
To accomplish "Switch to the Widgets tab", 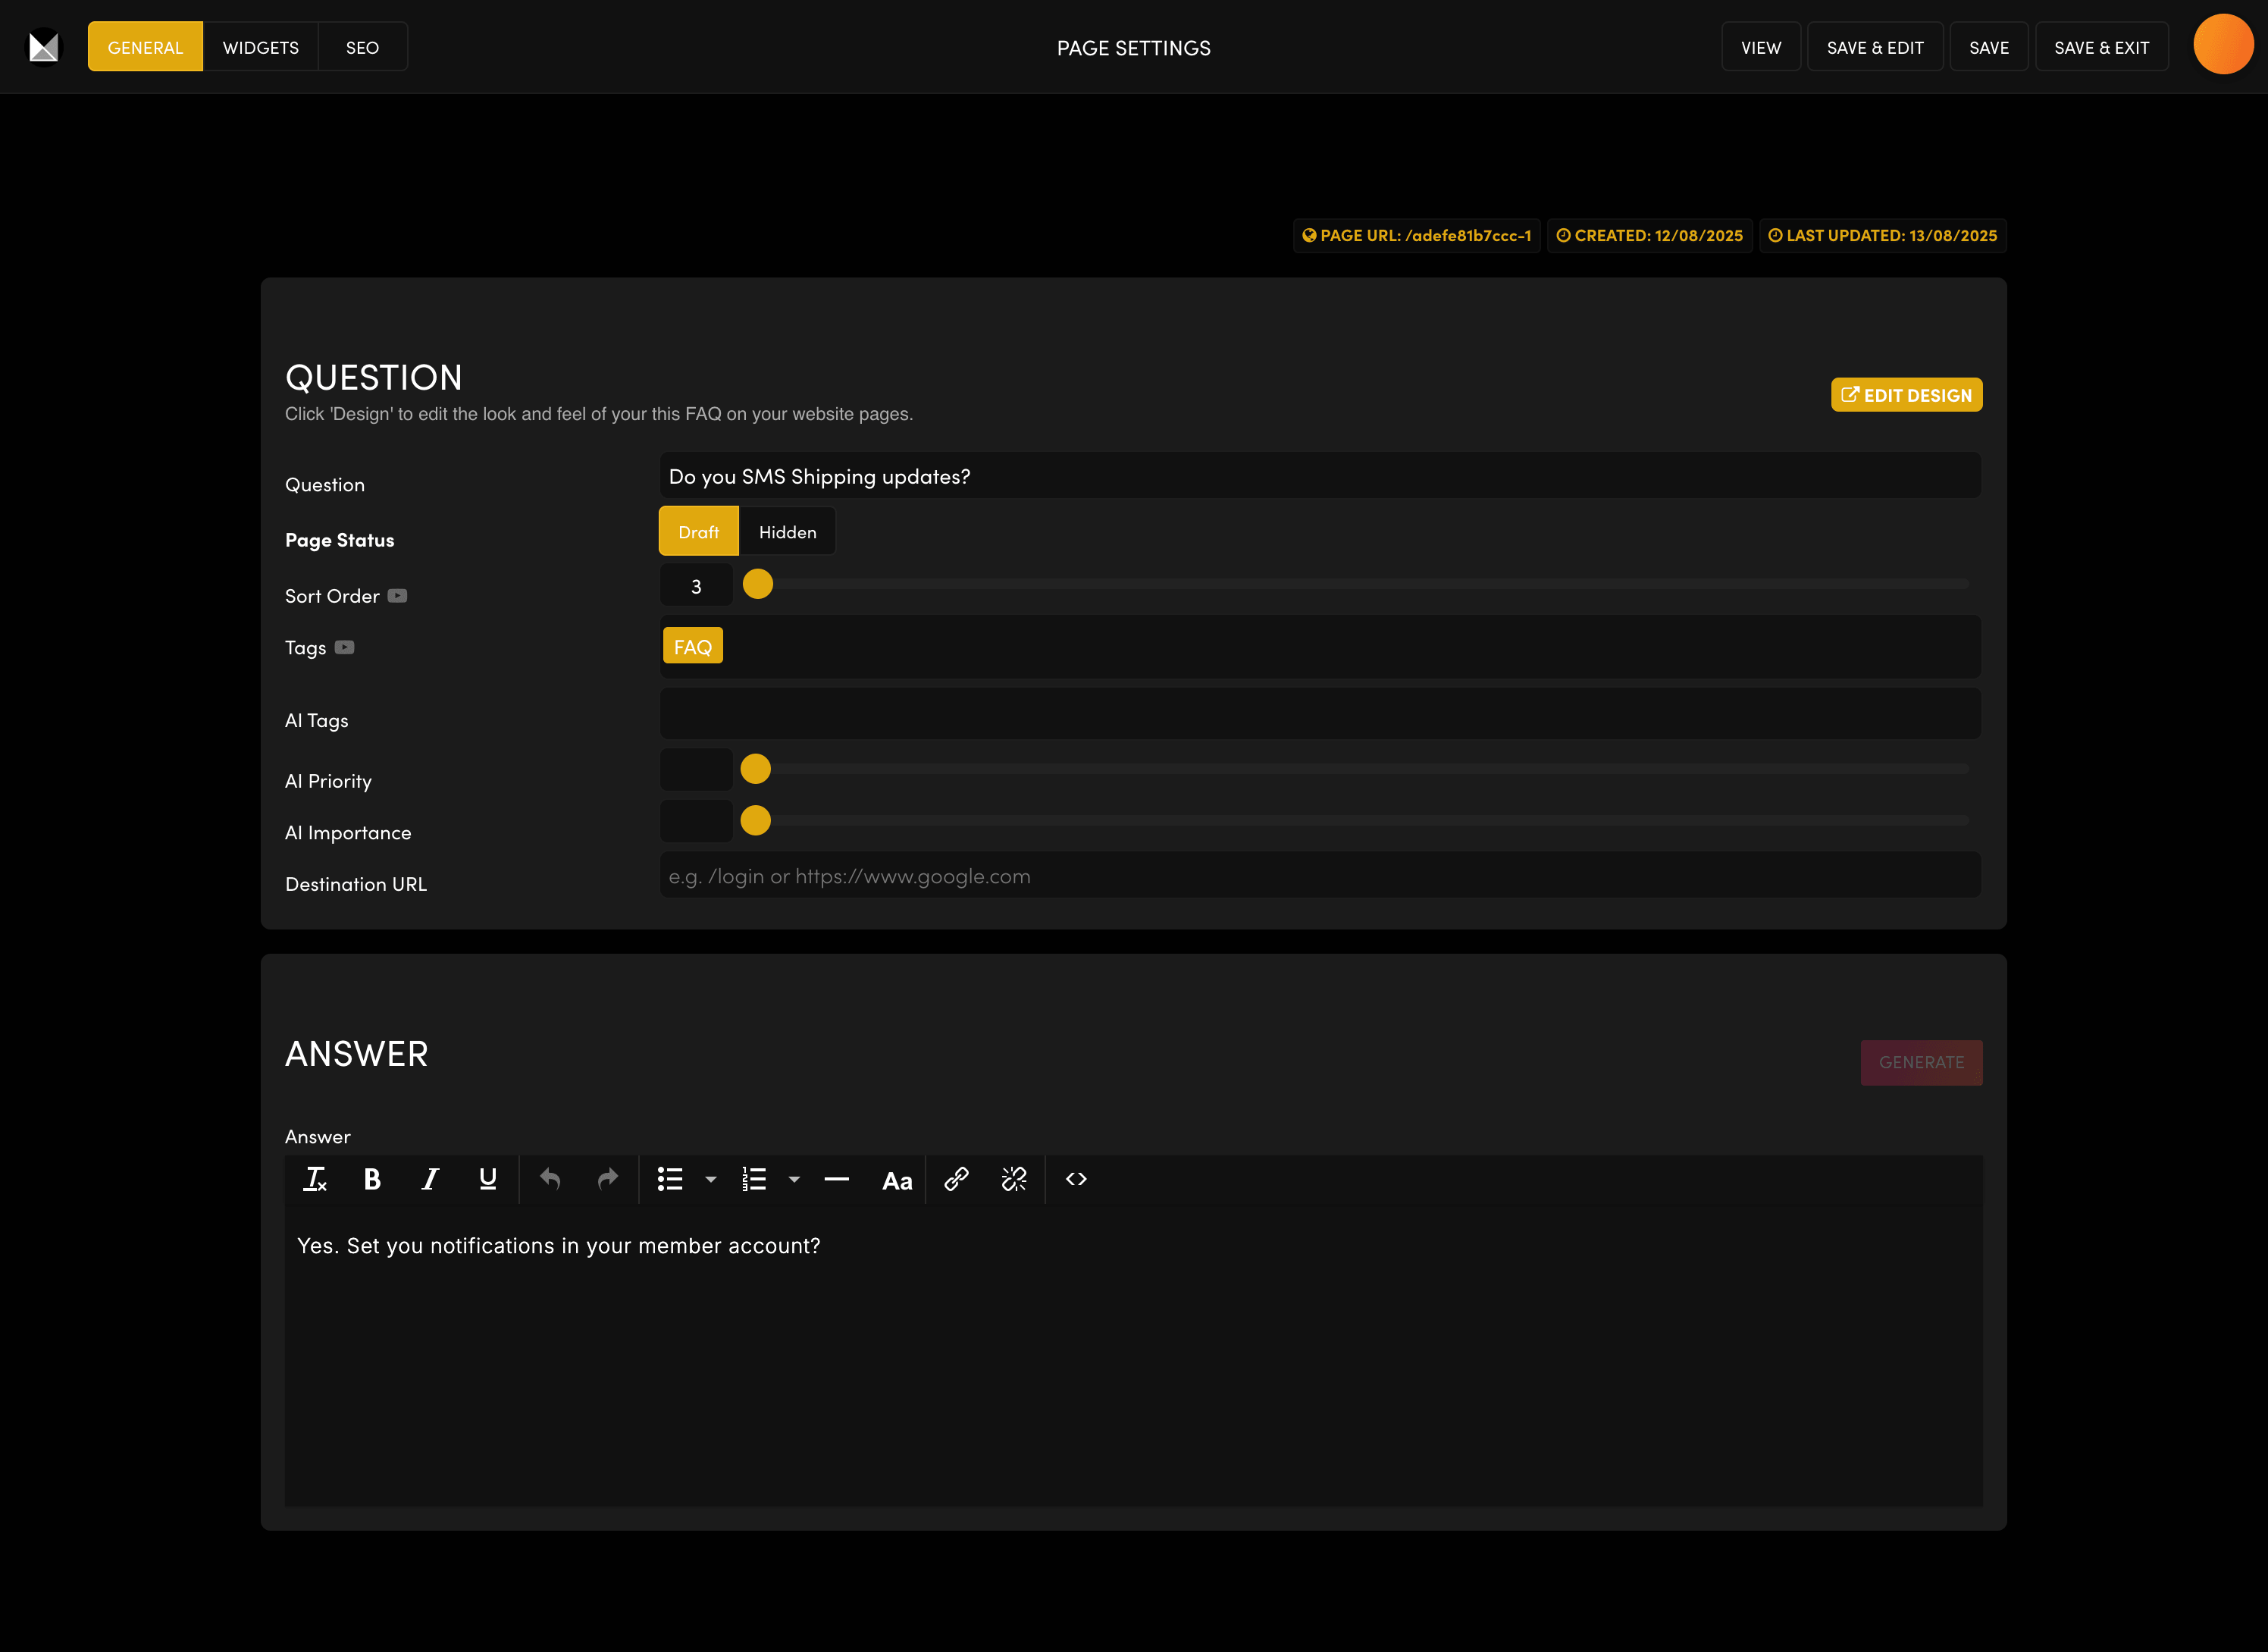I will [x=260, y=47].
